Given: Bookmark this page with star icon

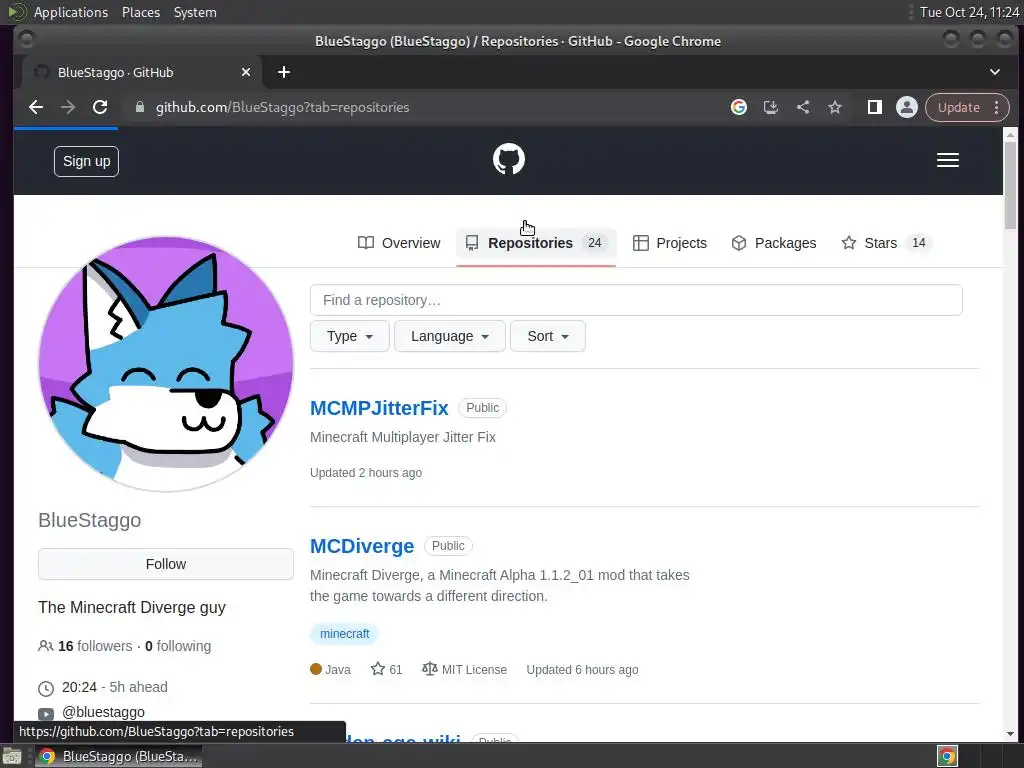Looking at the screenshot, I should coord(835,107).
